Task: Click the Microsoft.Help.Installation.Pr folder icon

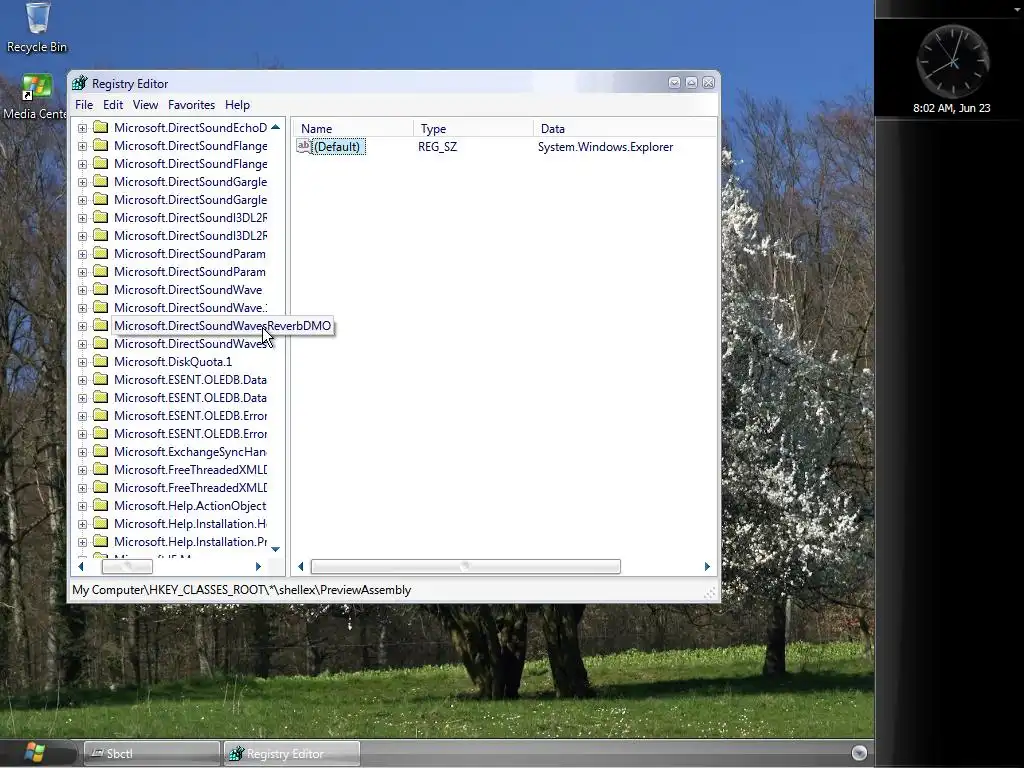Action: (101, 541)
